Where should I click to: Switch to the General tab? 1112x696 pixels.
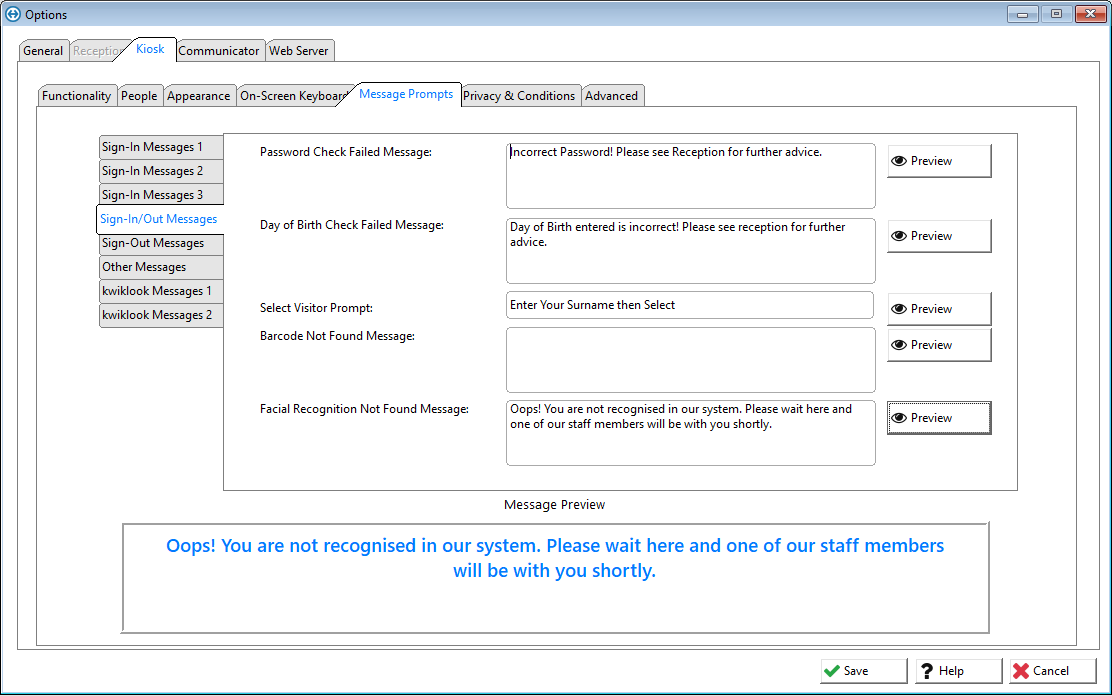pos(43,51)
